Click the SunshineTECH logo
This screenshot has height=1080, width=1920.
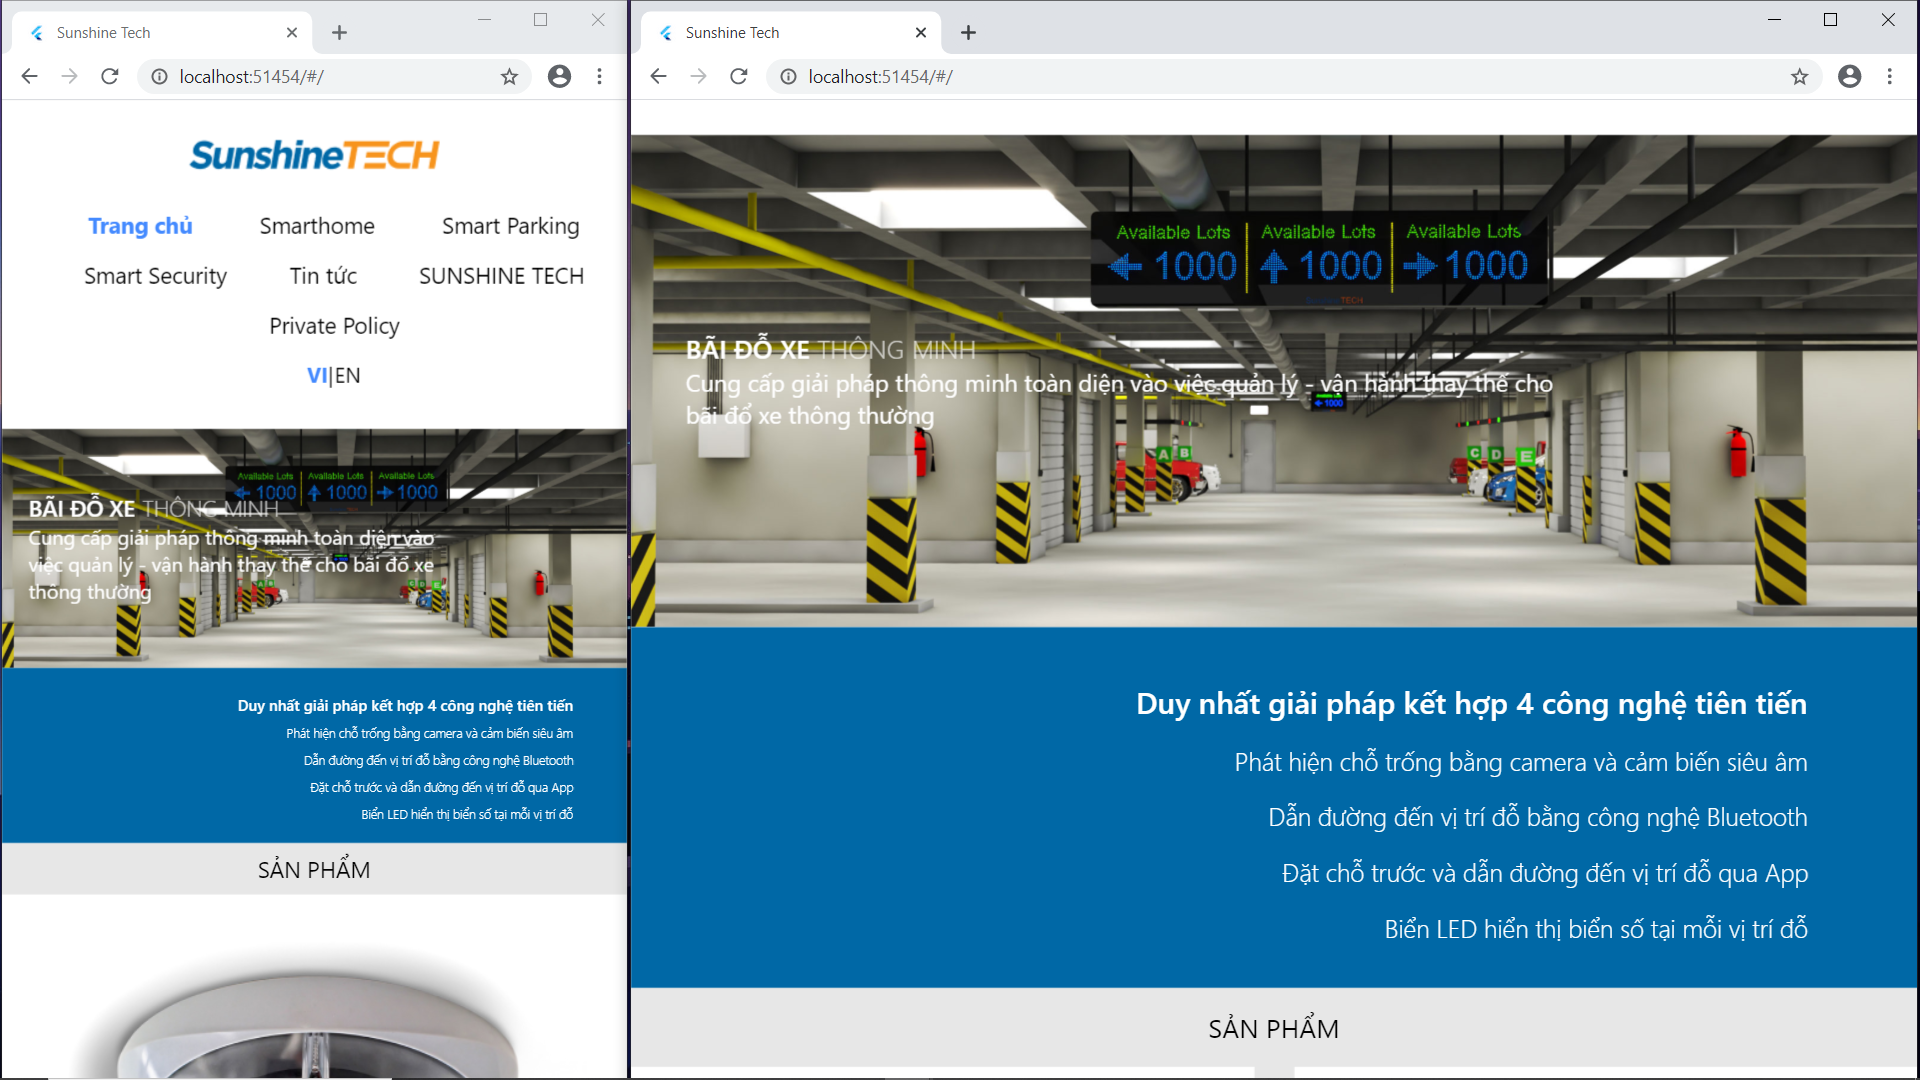pyautogui.click(x=314, y=155)
